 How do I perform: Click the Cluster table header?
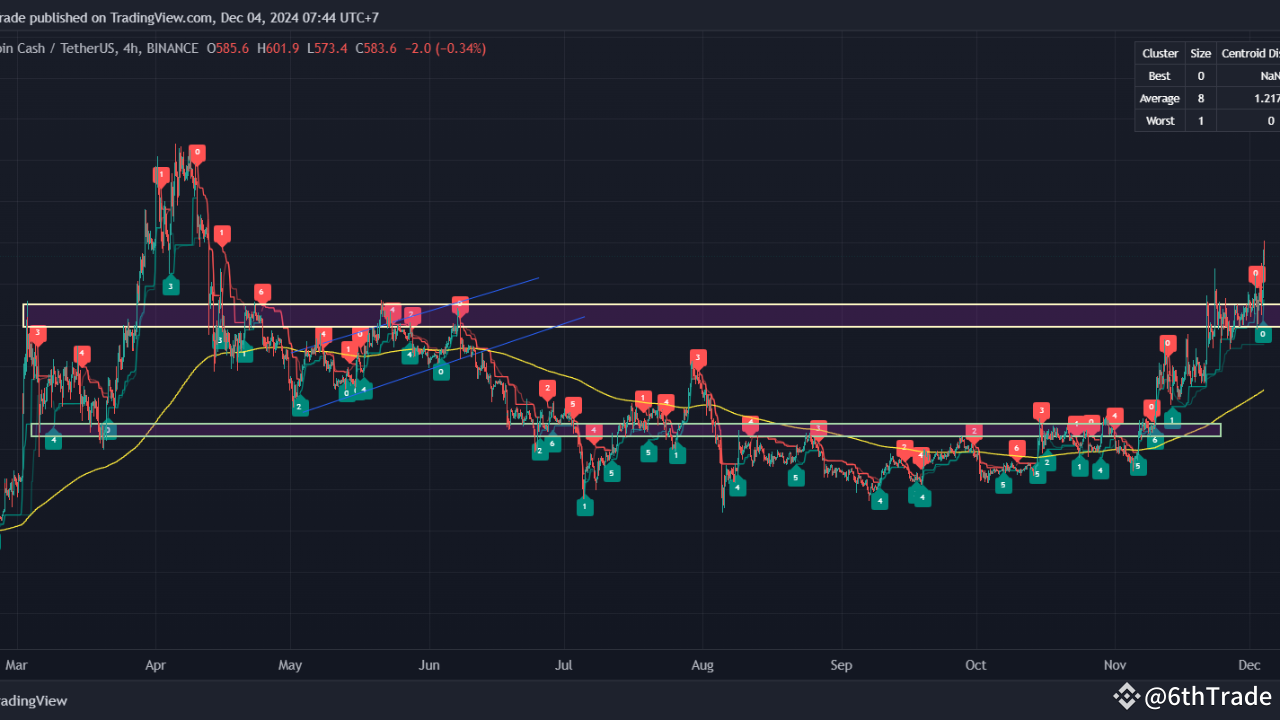1159,53
